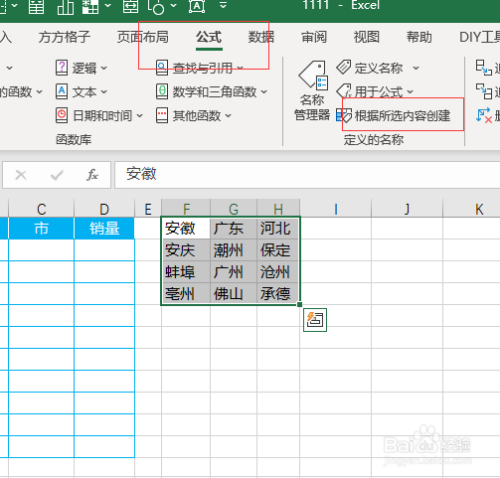500x478 pixels.
Task: Click the formula bar showing 安徽
Action: 307,175
